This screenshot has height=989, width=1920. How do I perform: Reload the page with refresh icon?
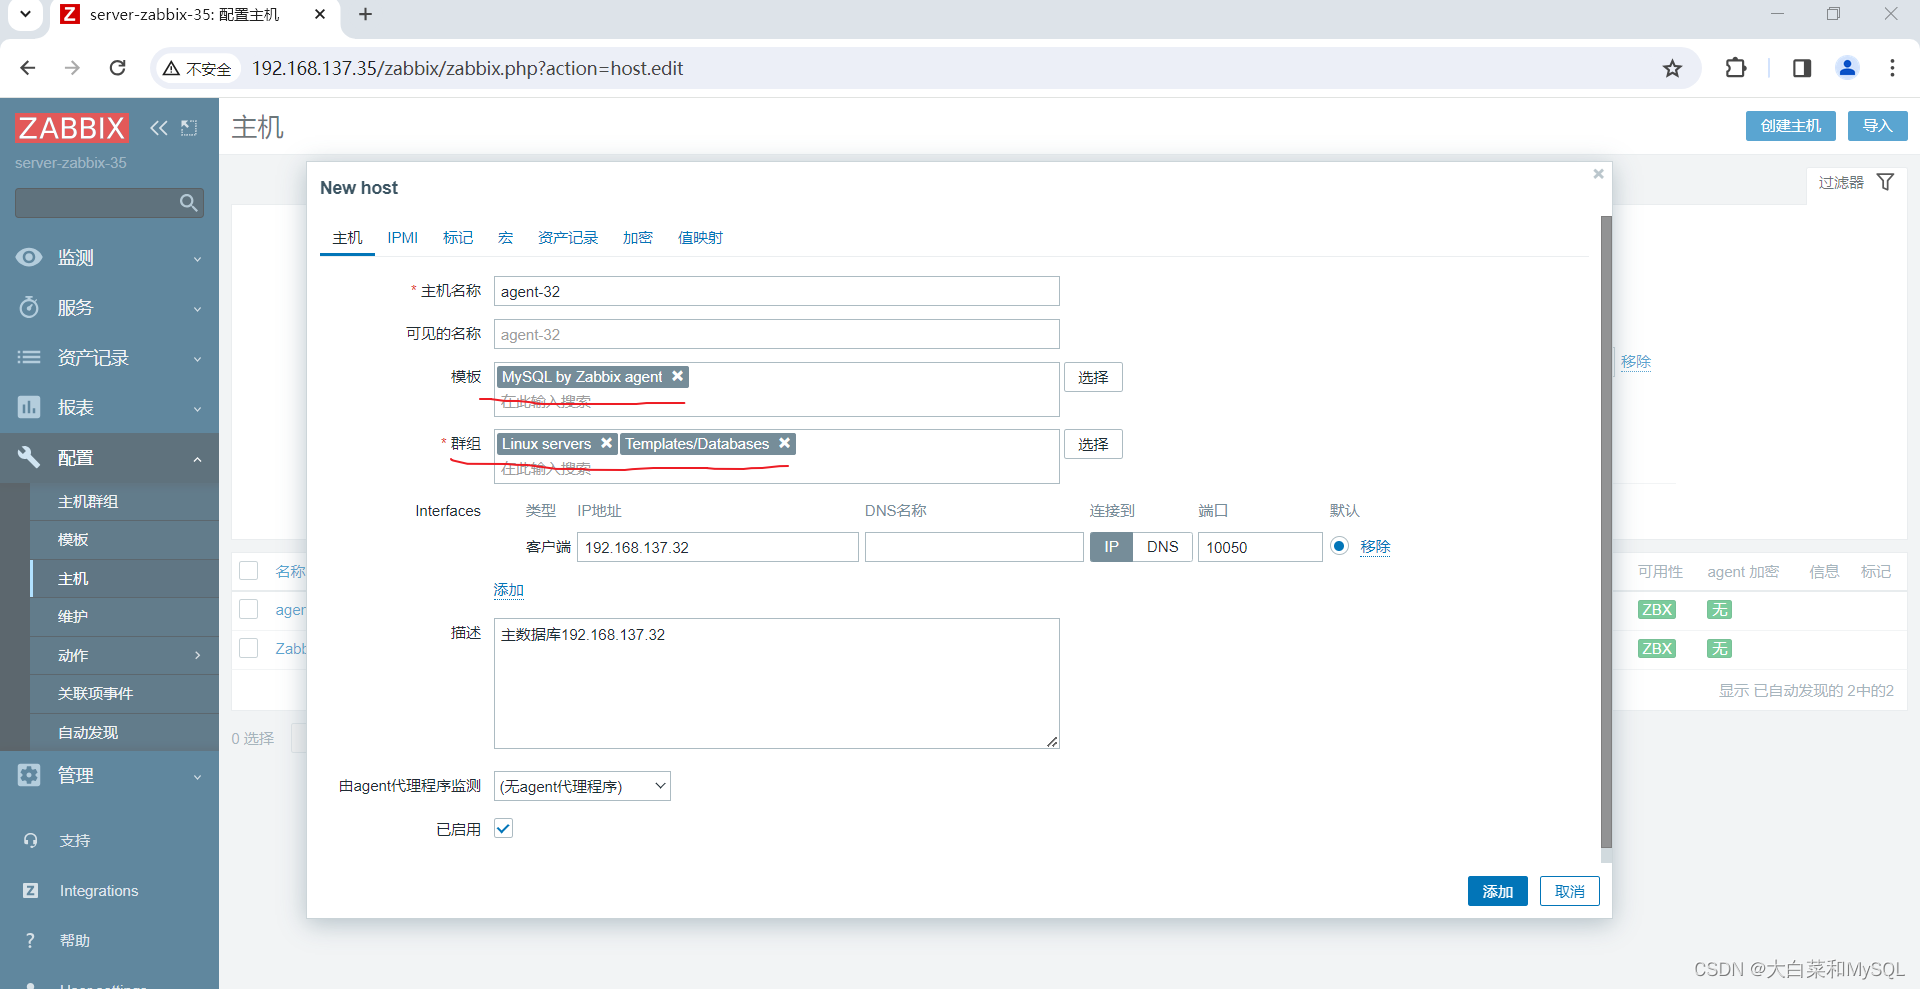(118, 68)
